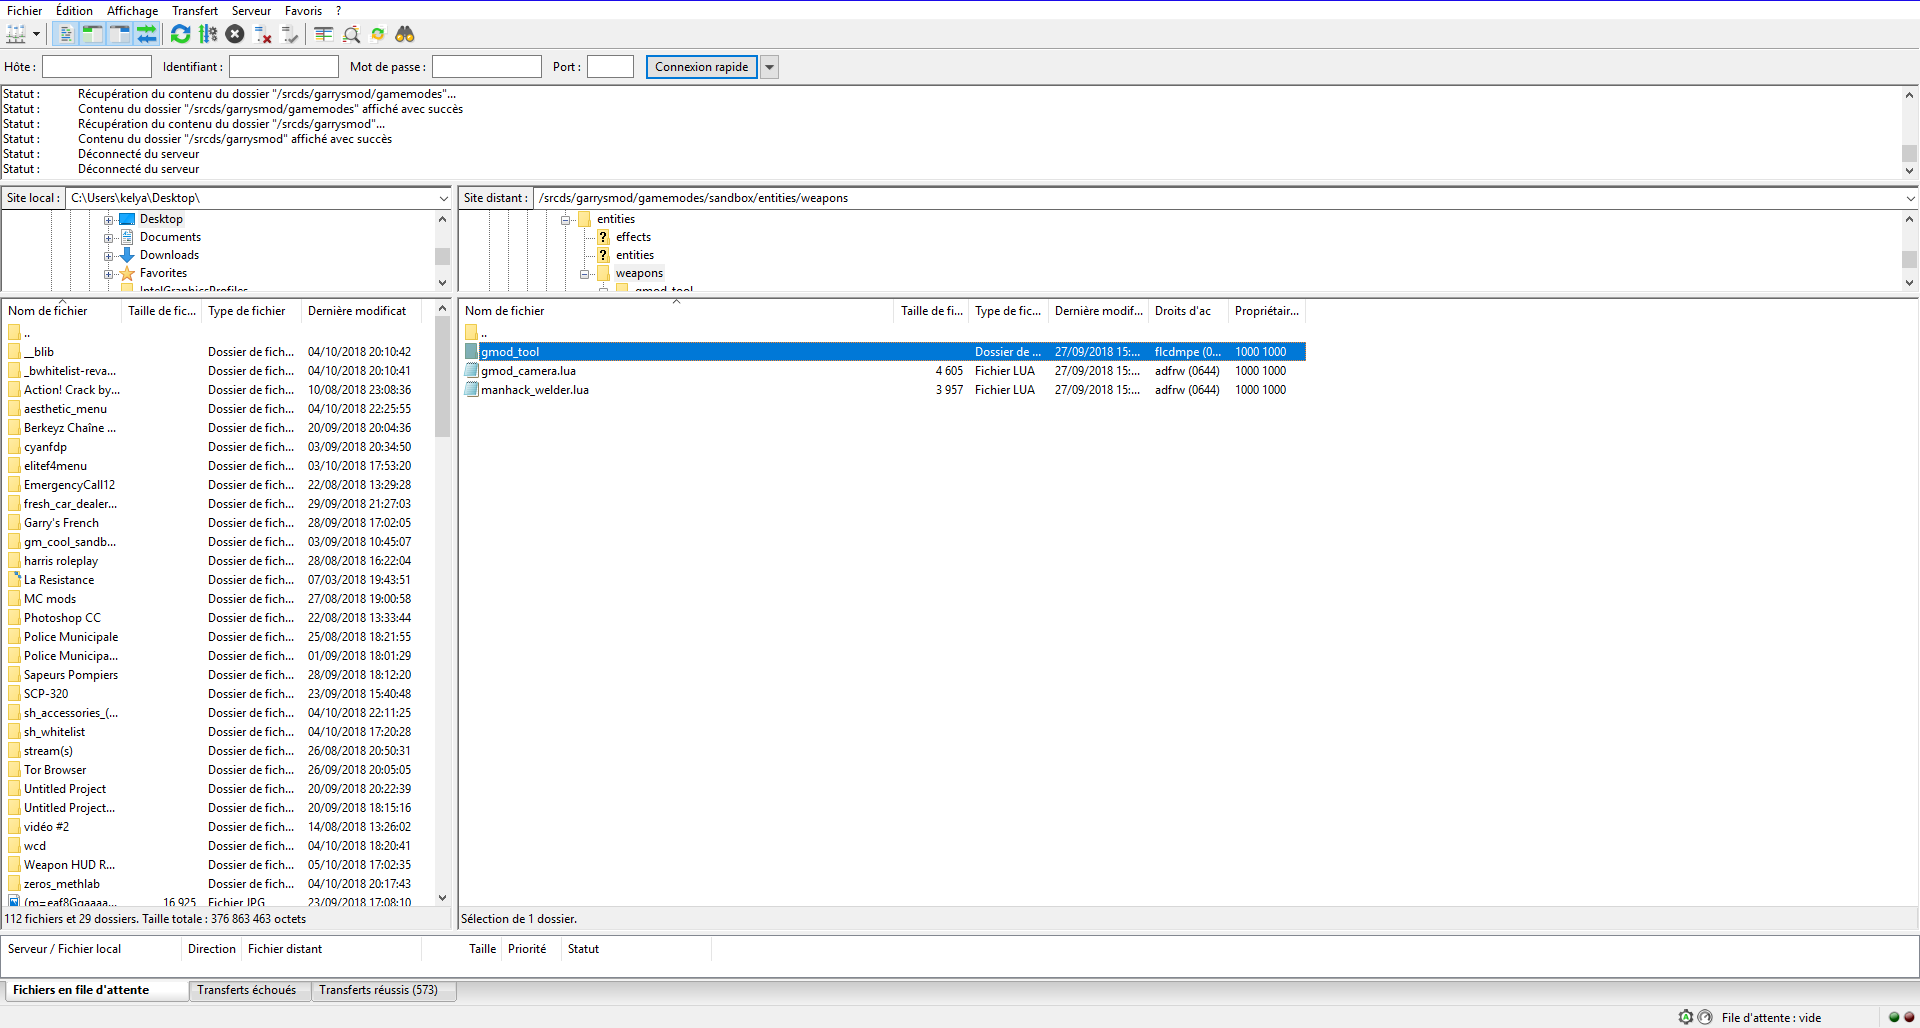This screenshot has width=1920, height=1028.
Task: Expand the Favorites node in local tree
Action: click(108, 274)
